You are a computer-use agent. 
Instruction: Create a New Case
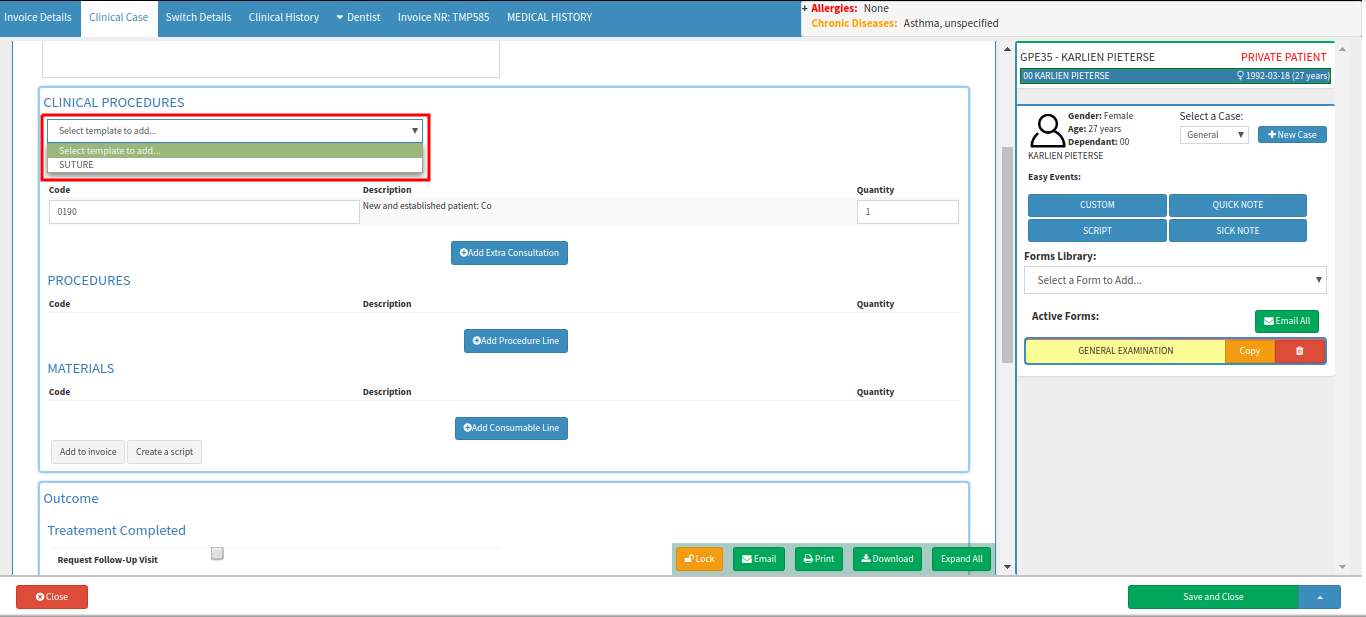tap(1292, 135)
